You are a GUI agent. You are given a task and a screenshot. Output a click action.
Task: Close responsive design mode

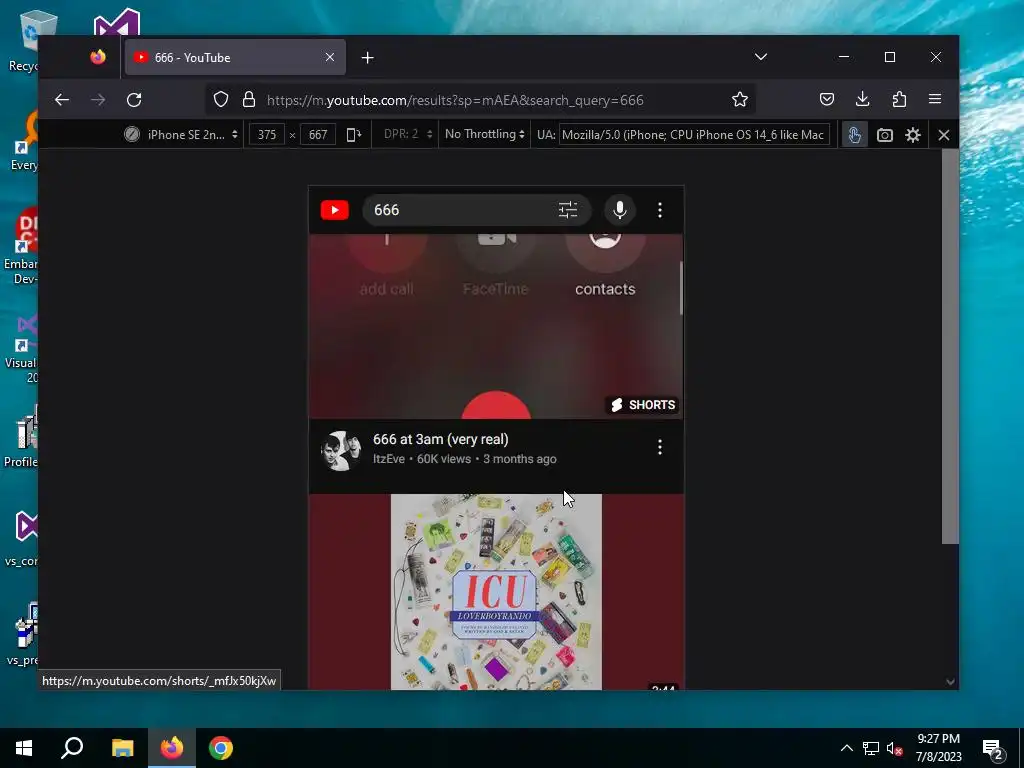944,135
